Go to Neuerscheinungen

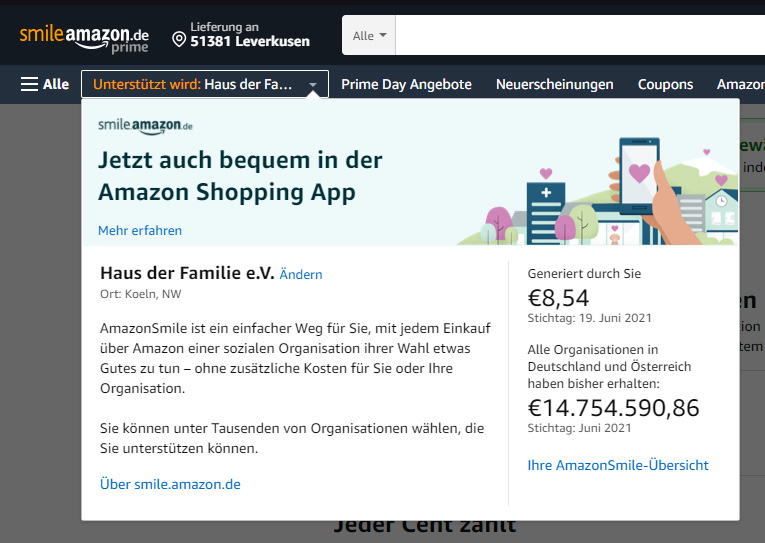pos(554,84)
